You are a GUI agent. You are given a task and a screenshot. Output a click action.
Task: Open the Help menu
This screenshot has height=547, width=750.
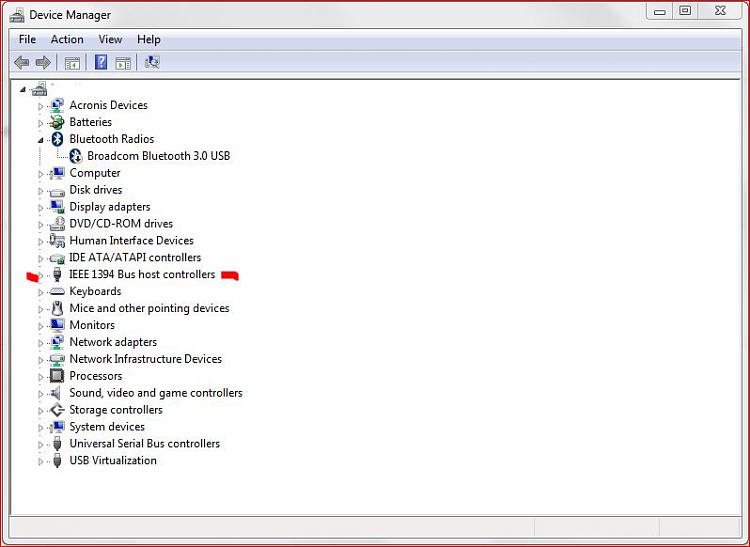tap(148, 39)
